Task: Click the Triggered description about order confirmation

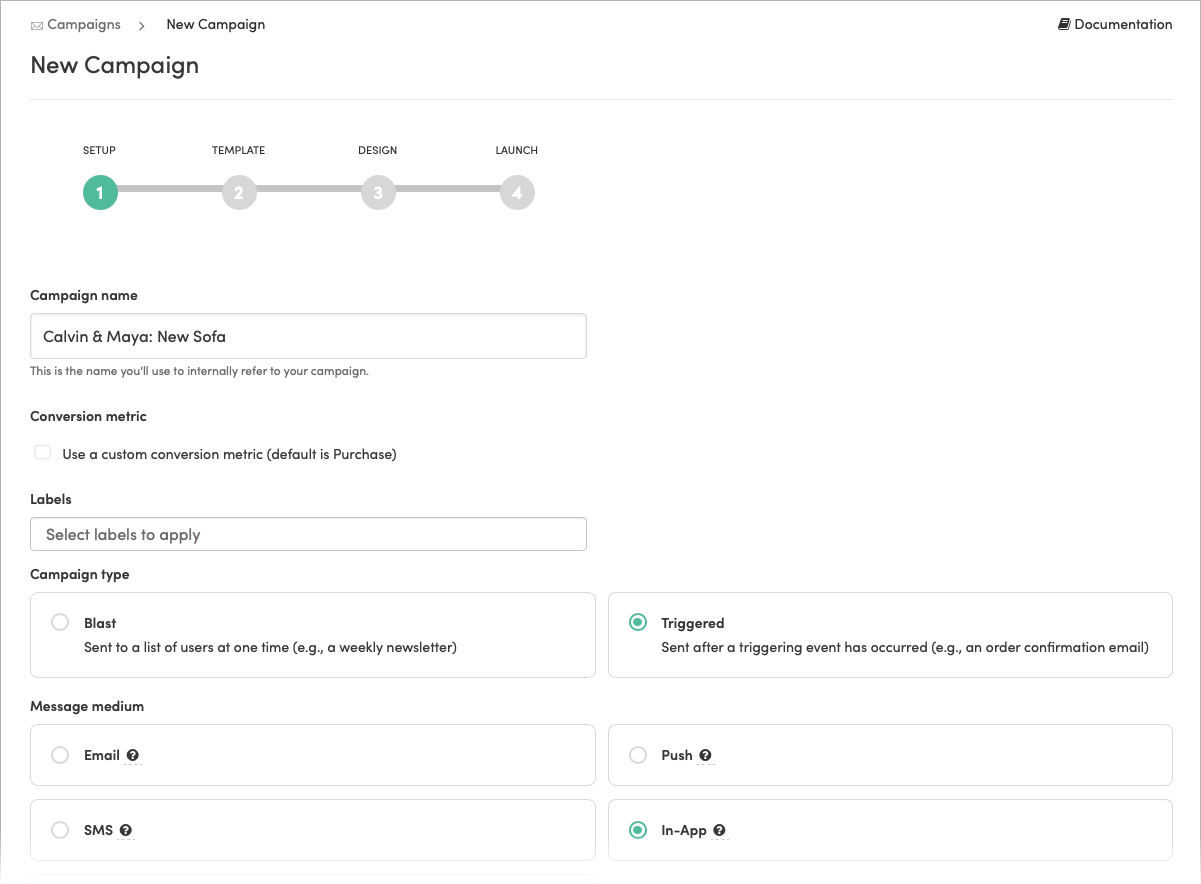Action: [x=905, y=647]
